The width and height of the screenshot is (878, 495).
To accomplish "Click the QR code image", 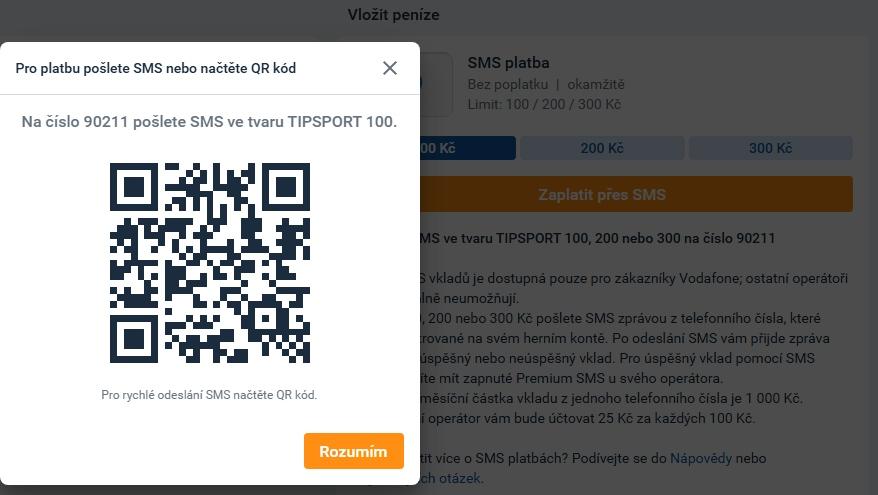I will click(x=209, y=263).
